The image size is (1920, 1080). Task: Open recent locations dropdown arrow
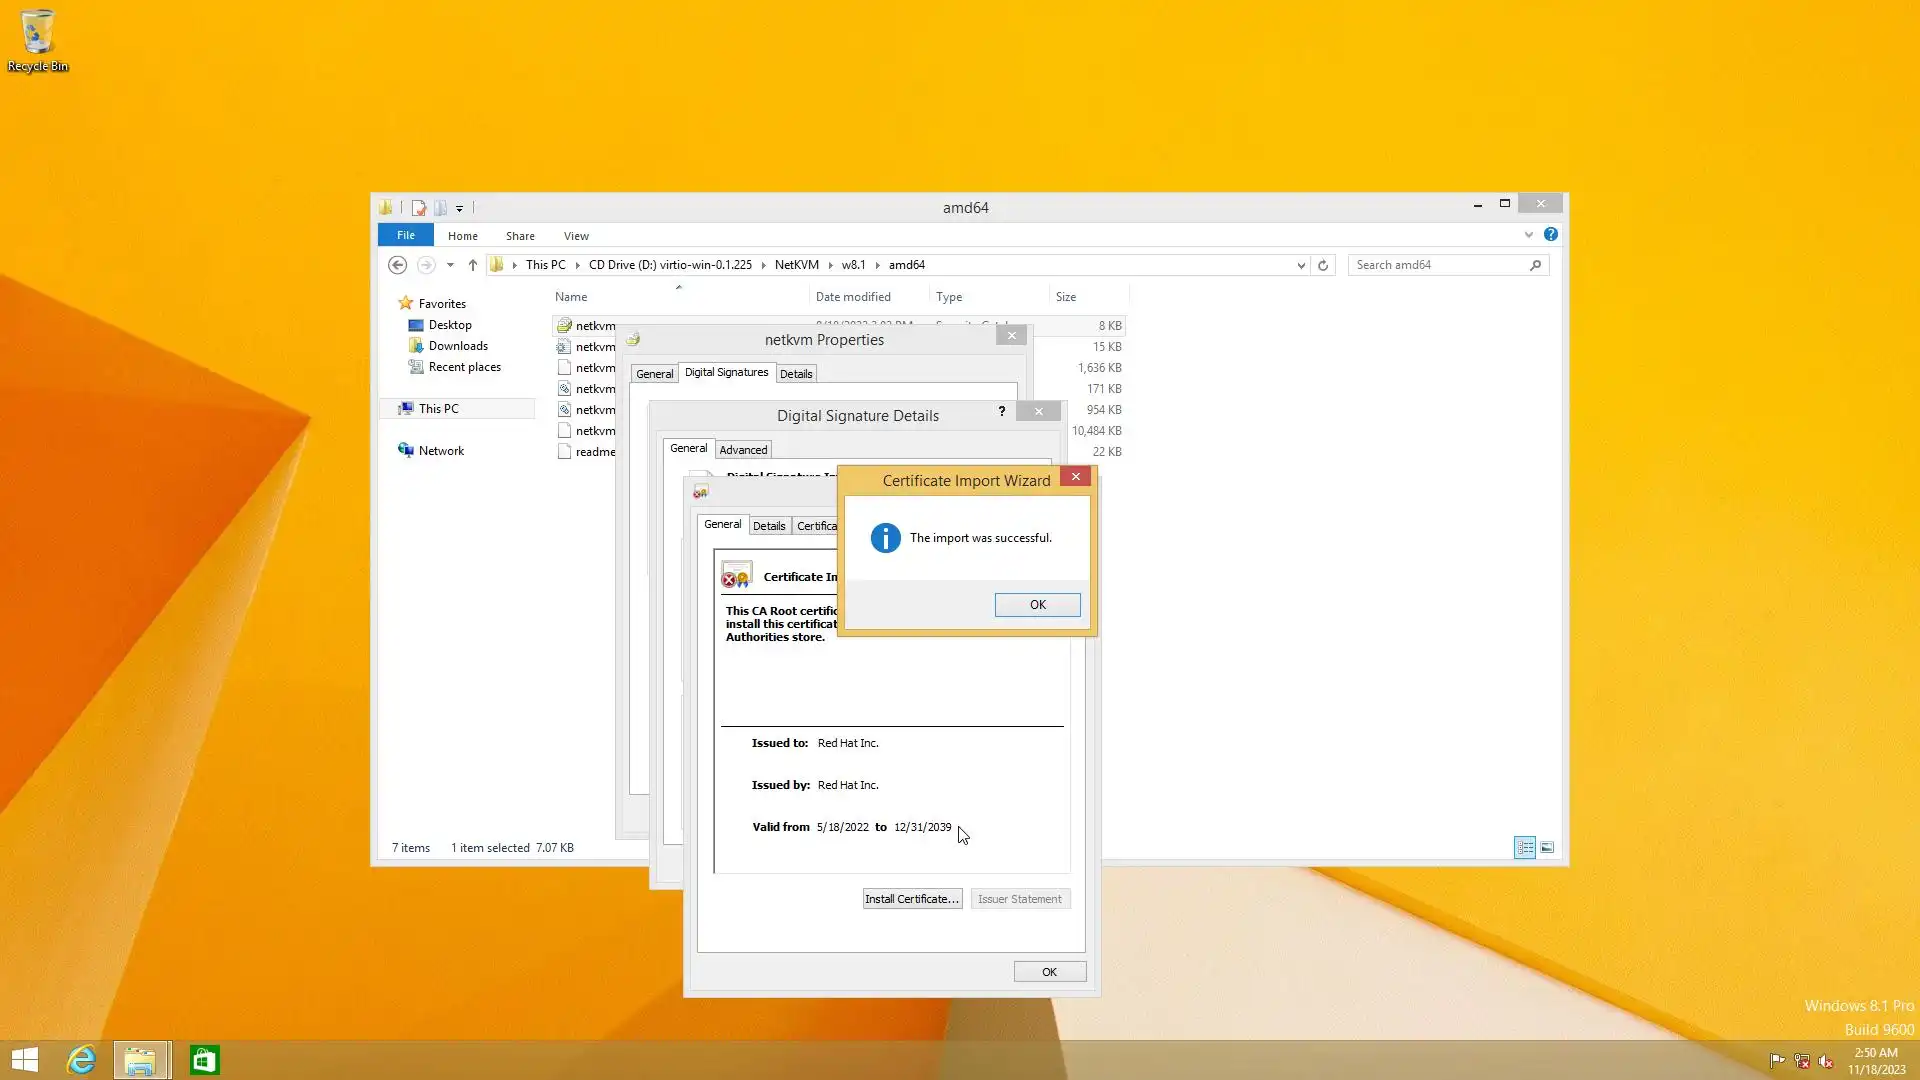coord(450,265)
